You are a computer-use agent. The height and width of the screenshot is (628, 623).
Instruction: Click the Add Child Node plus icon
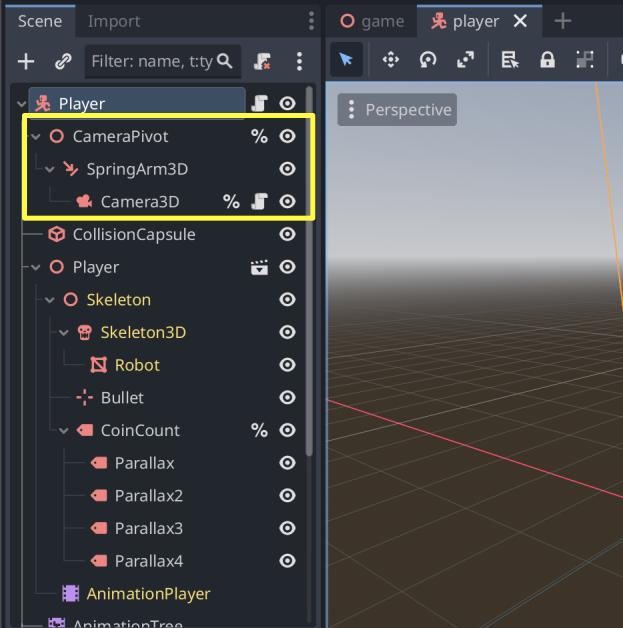pos(26,61)
